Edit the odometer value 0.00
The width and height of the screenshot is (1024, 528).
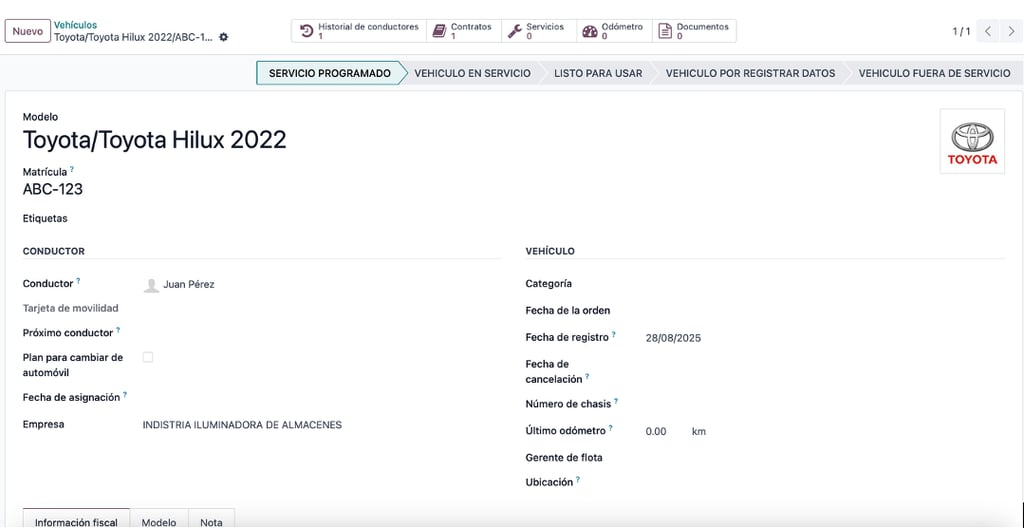pyautogui.click(x=656, y=431)
